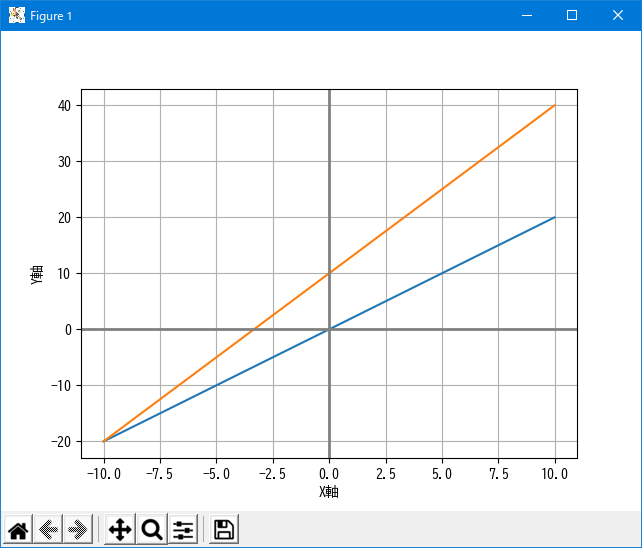Viewport: 642px width, 548px height.
Task: Maximize the Figure 1 window
Action: point(572,16)
